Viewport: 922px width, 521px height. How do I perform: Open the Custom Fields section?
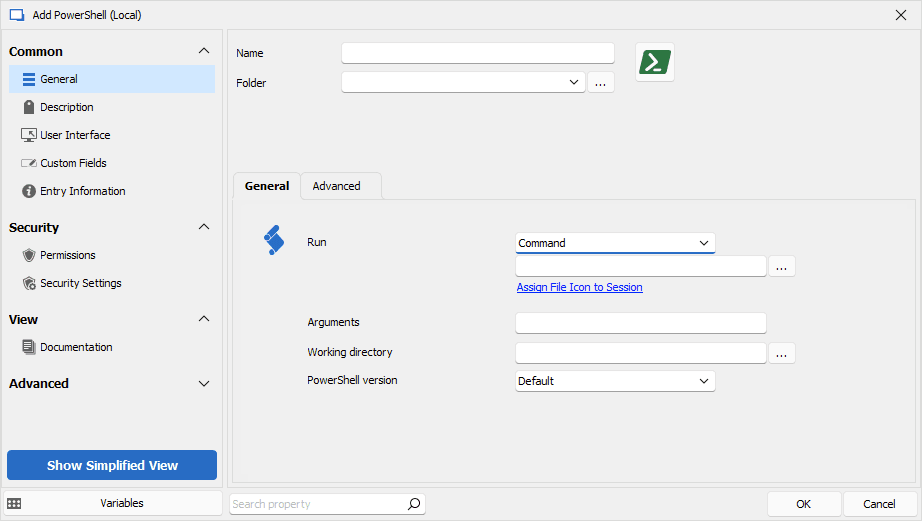tap(73, 163)
